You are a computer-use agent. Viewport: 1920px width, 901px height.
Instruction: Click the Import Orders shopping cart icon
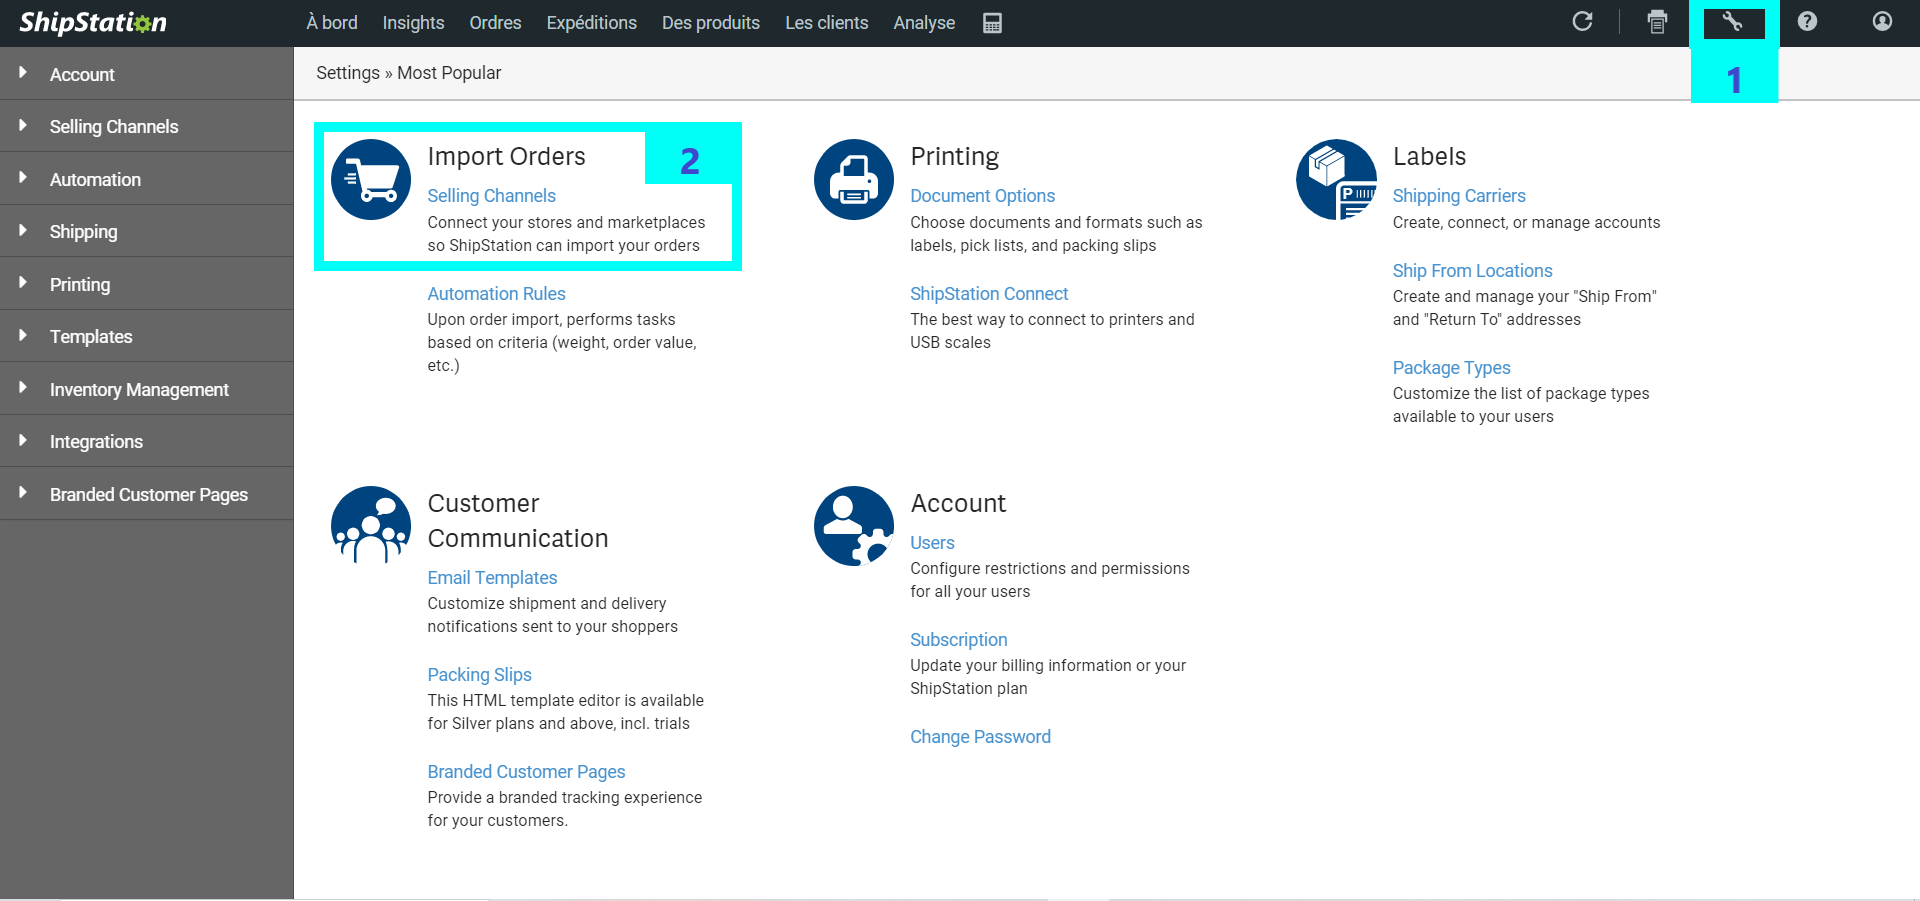pos(371,180)
